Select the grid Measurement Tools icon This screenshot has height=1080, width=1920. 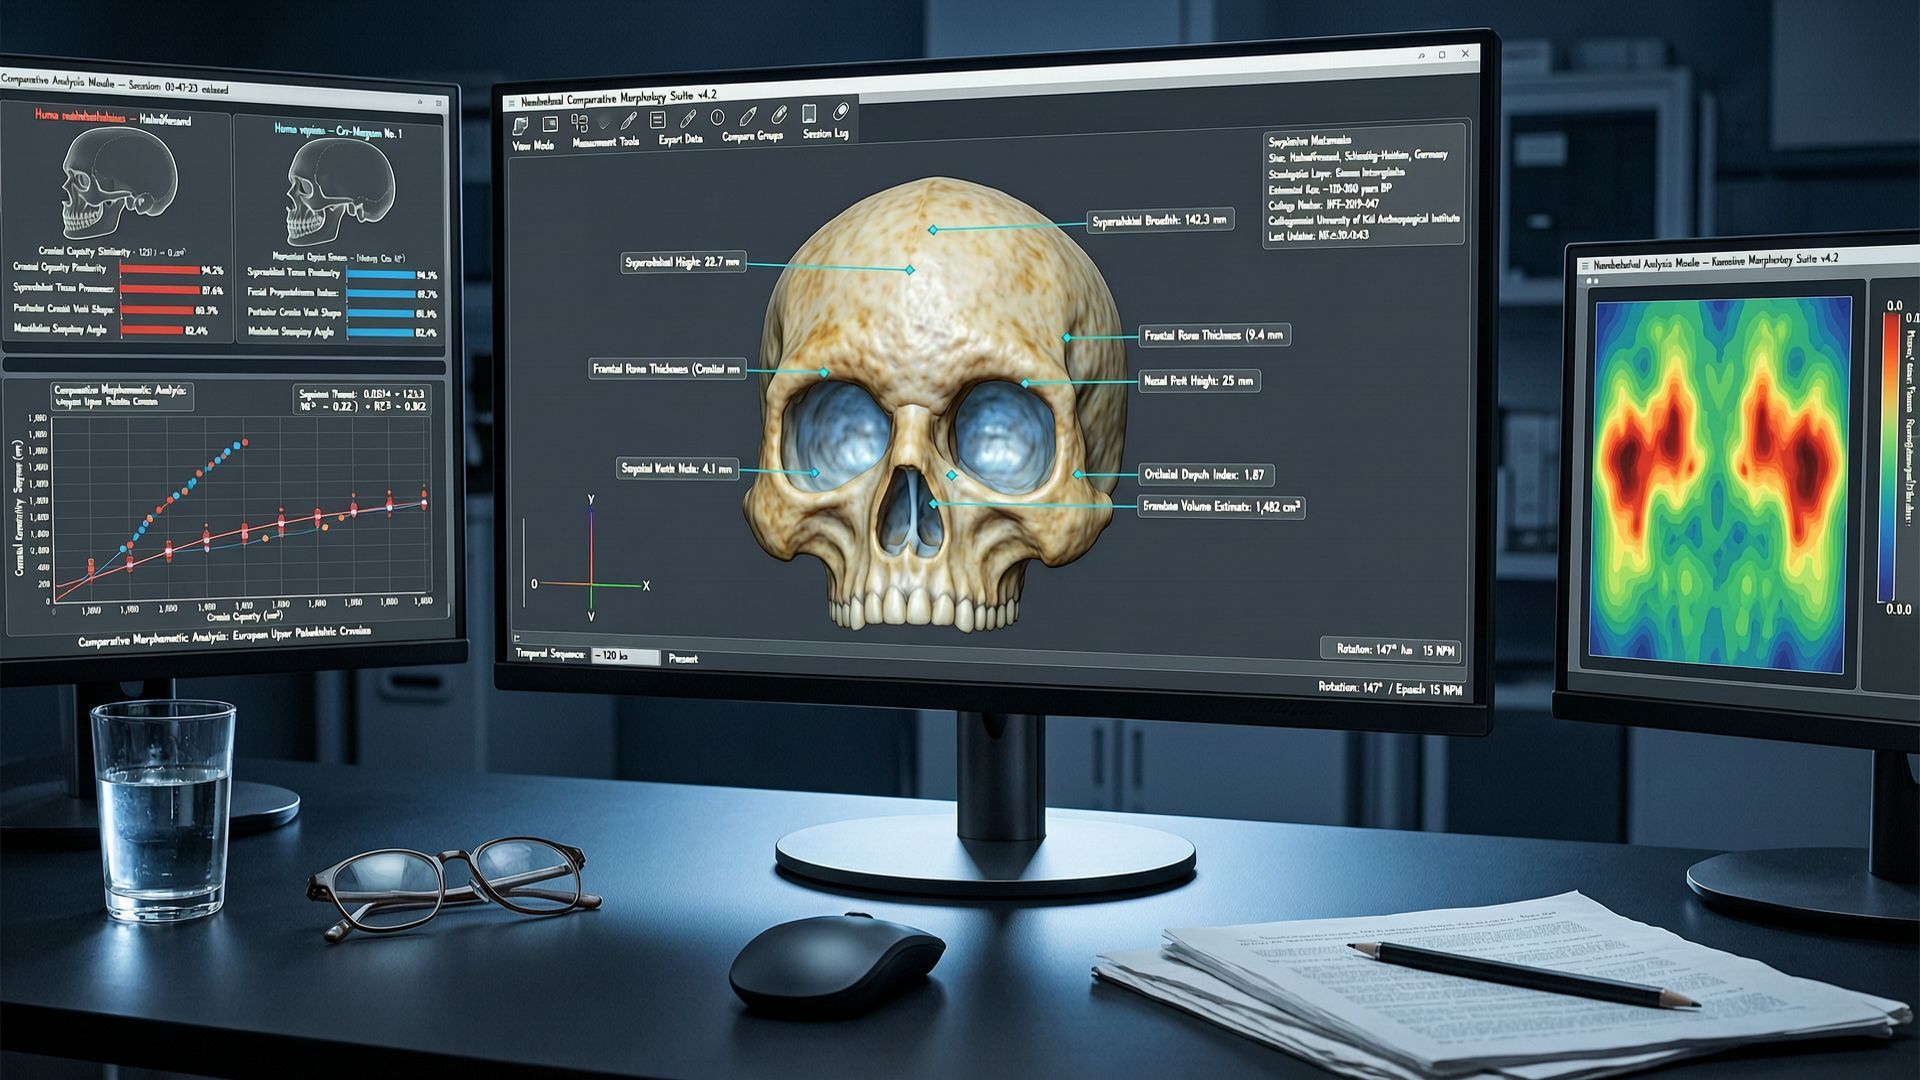click(x=580, y=122)
